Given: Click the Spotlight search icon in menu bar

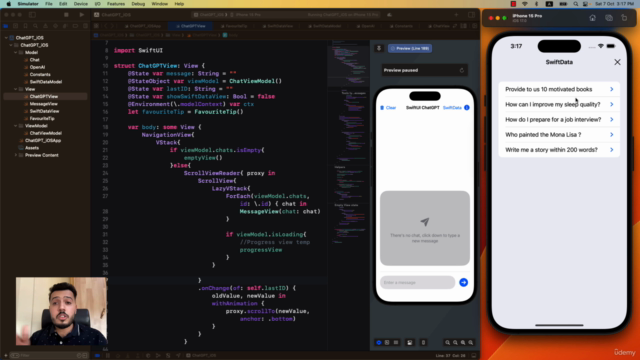Looking at the screenshot, I should pos(576,4).
